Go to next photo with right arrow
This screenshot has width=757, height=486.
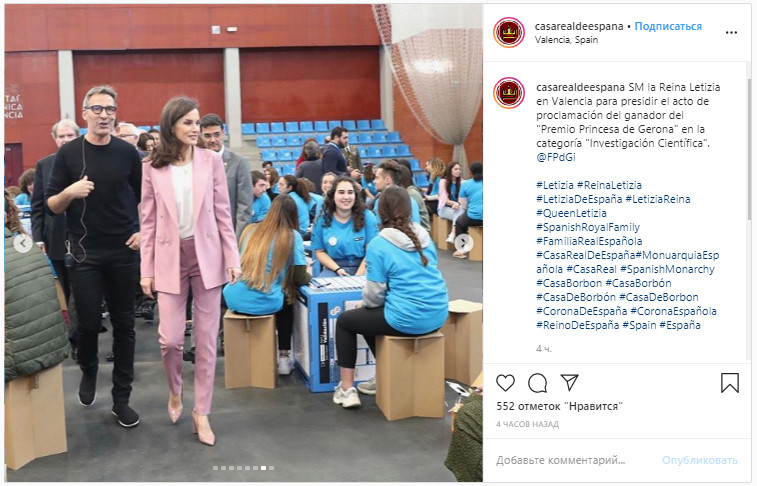click(463, 243)
